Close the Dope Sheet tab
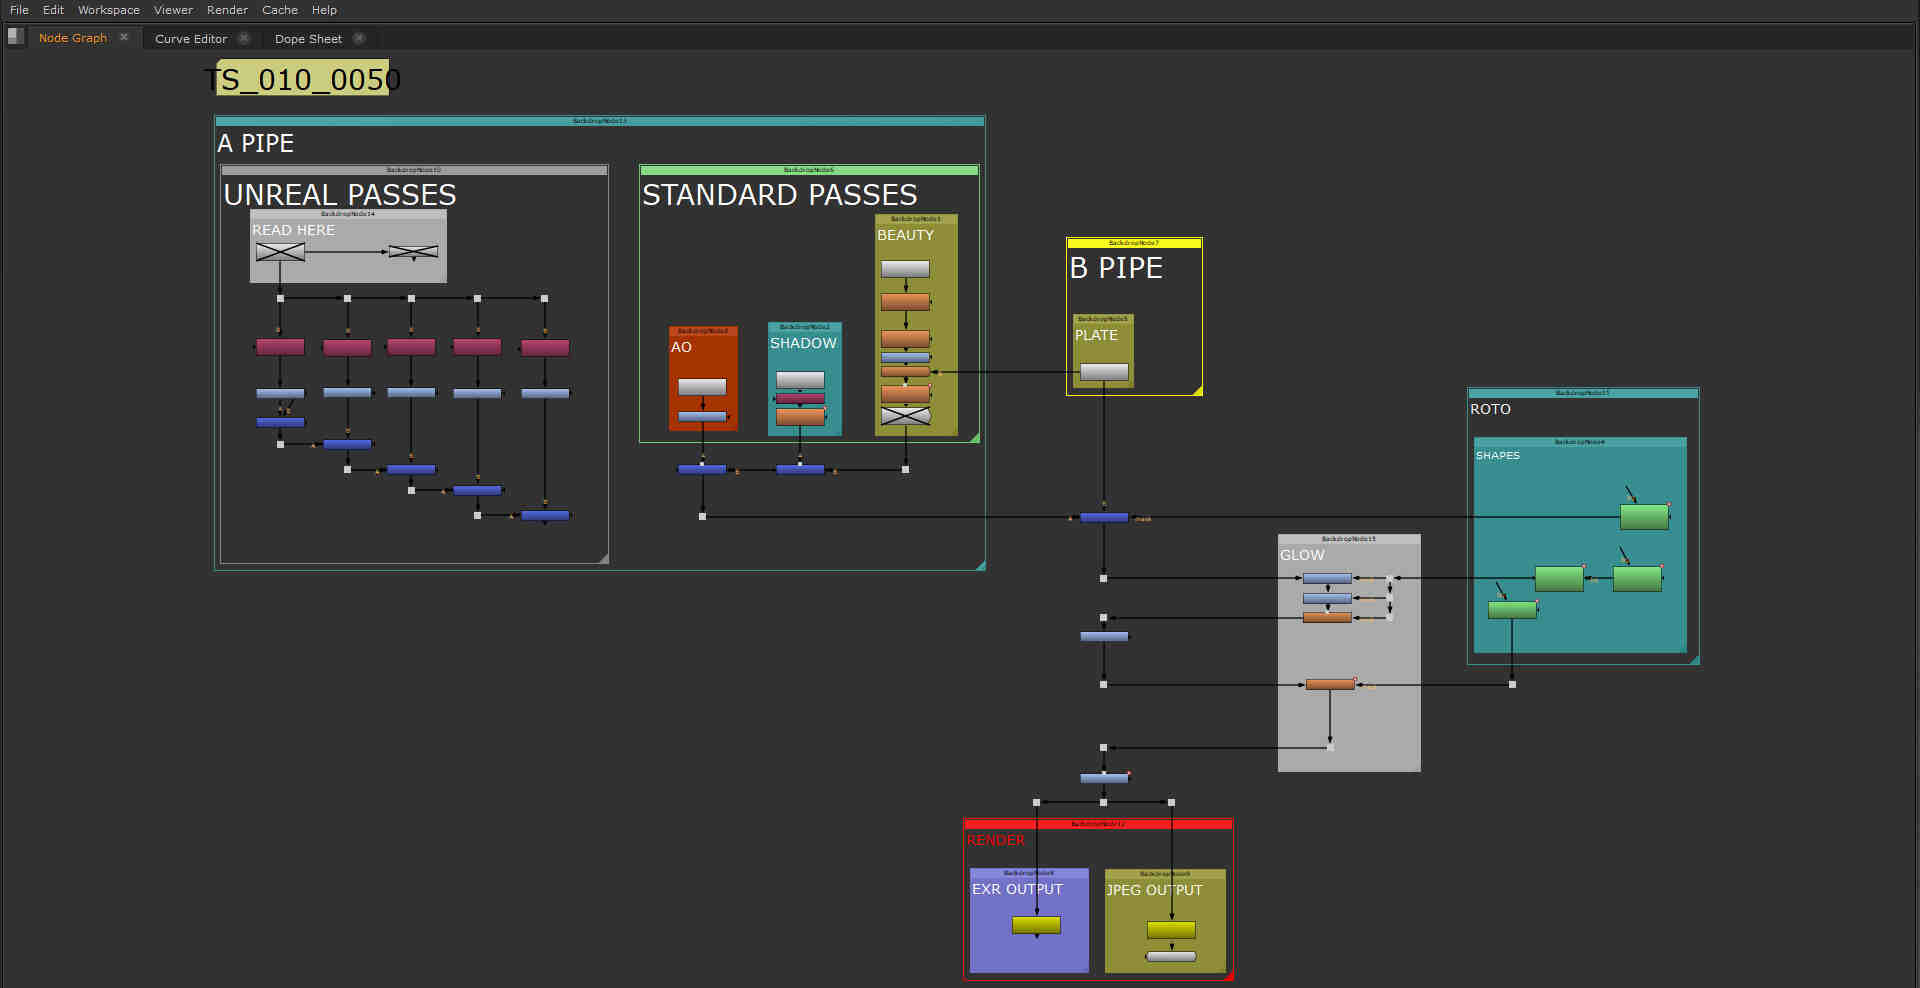This screenshot has height=988, width=1920. coord(359,38)
